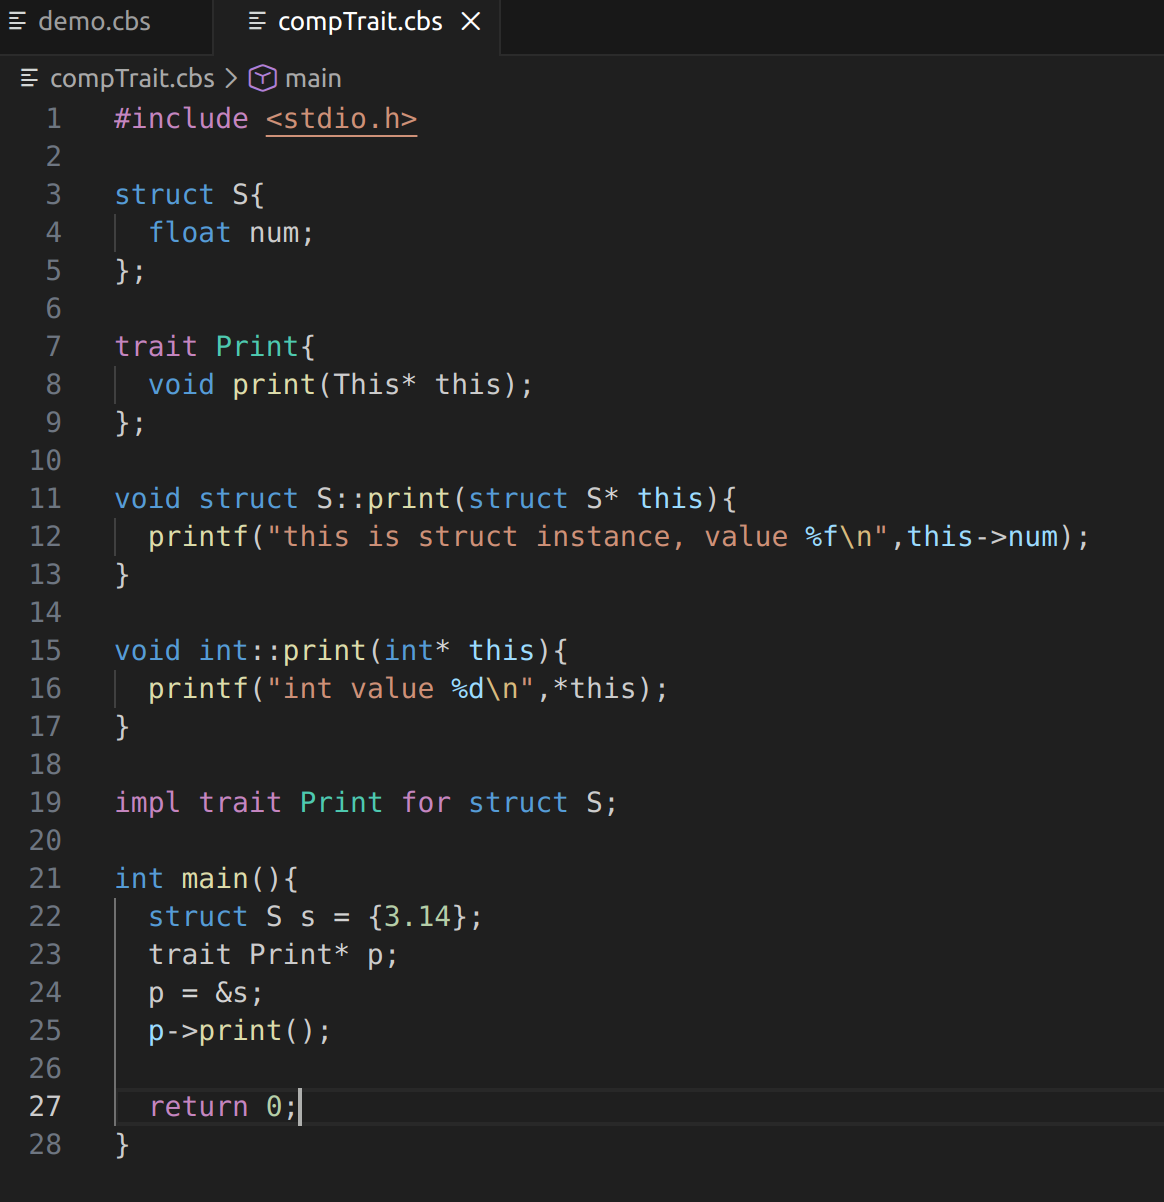Click the file icon on demo.cbs tab
Image resolution: width=1164 pixels, height=1202 pixels.
(x=18, y=22)
